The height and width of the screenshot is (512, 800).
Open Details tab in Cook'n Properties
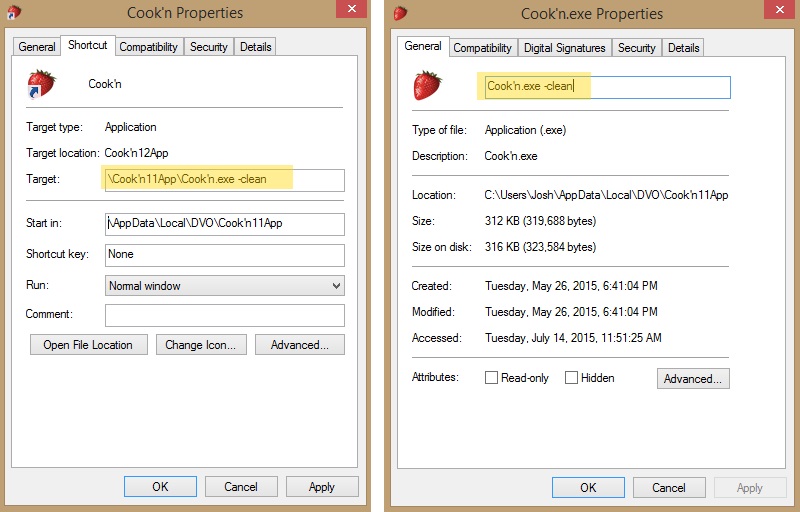click(x=256, y=47)
